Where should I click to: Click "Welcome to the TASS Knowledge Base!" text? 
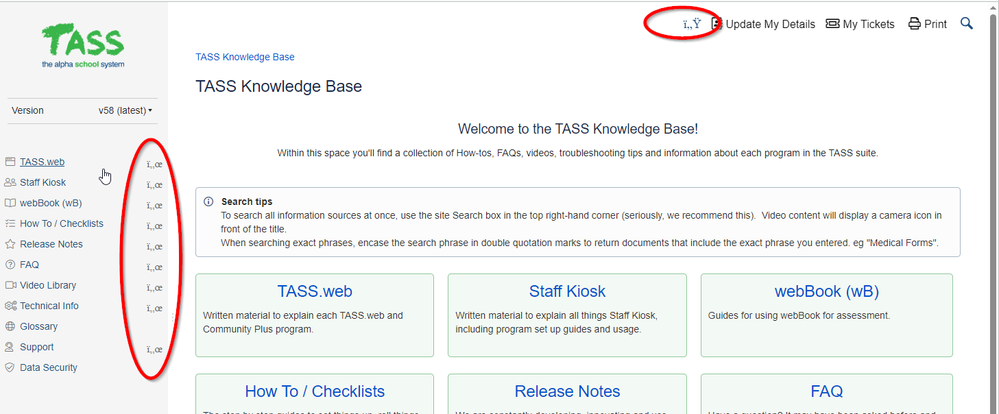(x=578, y=129)
